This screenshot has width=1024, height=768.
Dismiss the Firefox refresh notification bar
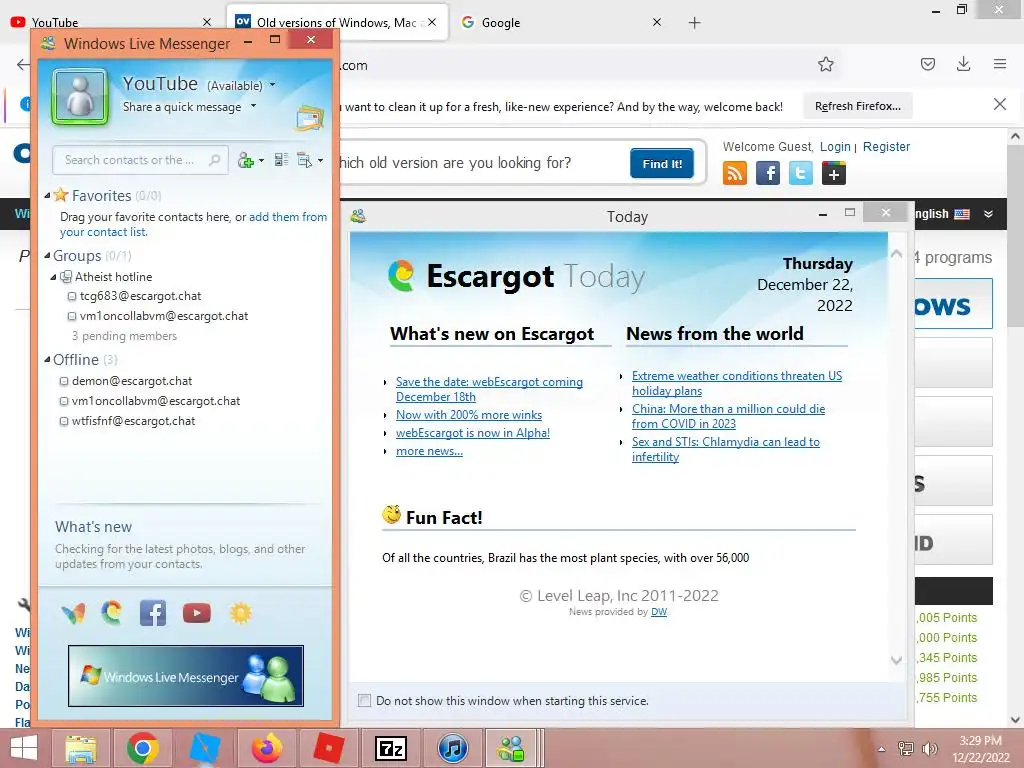pyautogui.click(x=999, y=104)
